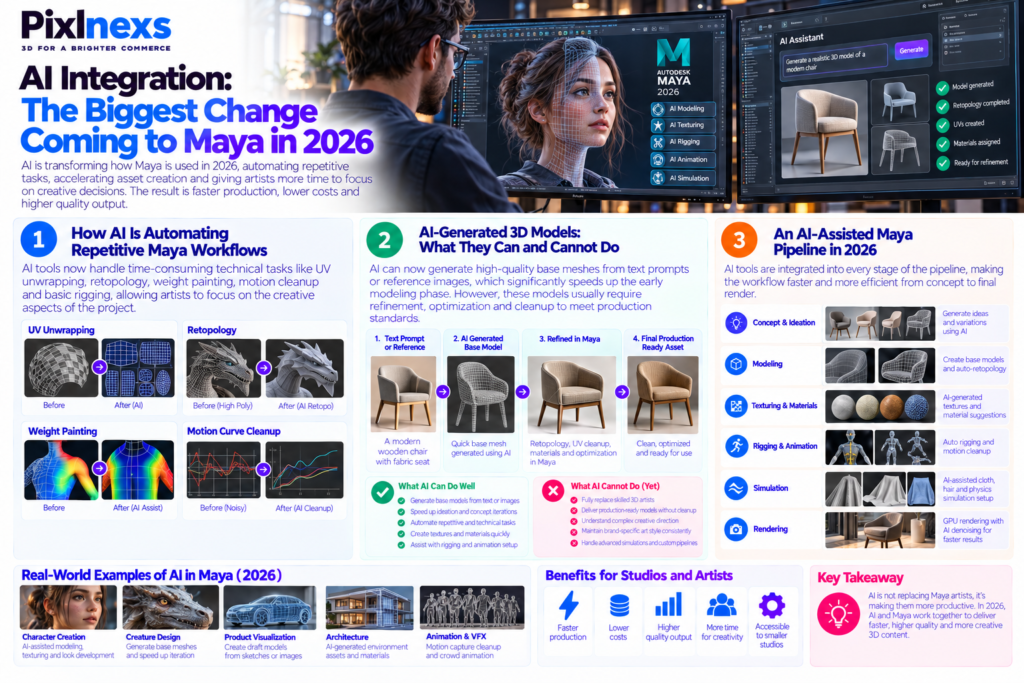The width and height of the screenshot is (1024, 683).
Task: Click the AI Modeling icon in Maya panel
Action: [x=658, y=109]
